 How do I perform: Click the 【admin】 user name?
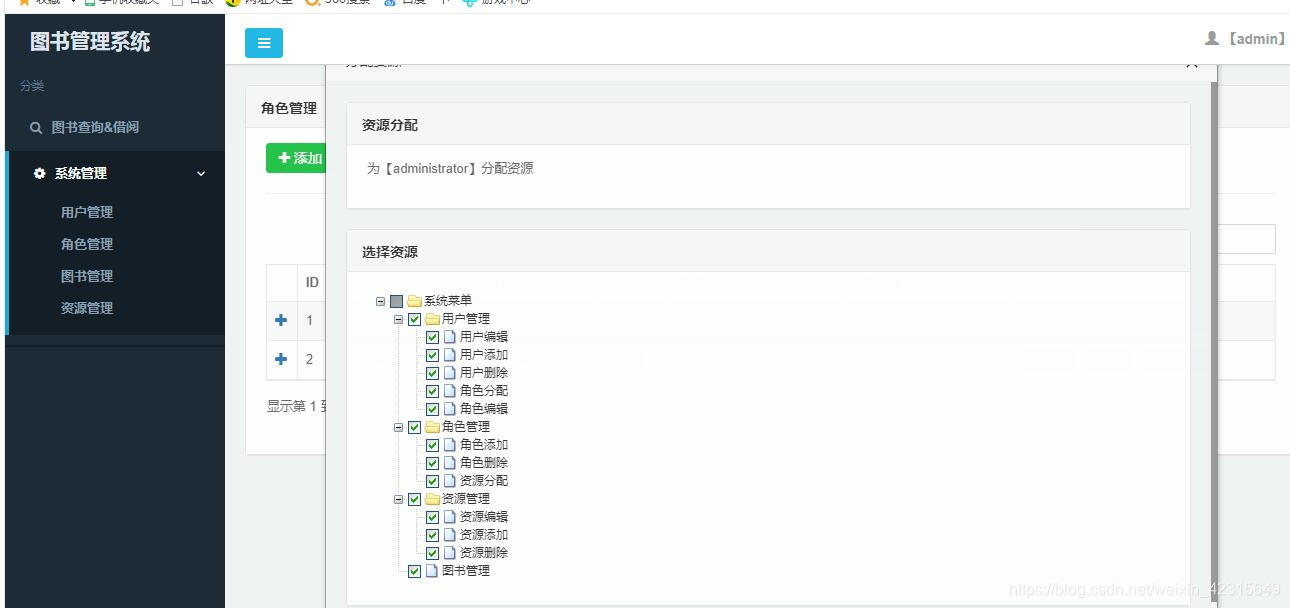pos(1257,39)
